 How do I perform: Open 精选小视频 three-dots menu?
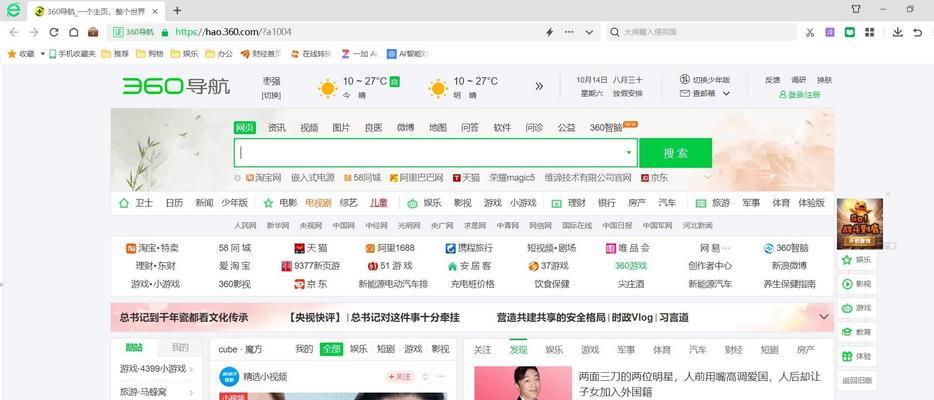[x=440, y=376]
